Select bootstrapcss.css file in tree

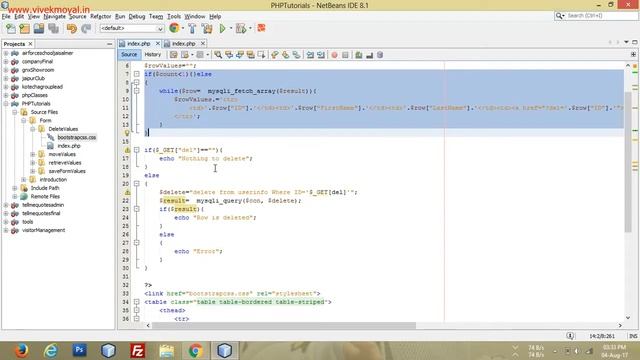77,138
